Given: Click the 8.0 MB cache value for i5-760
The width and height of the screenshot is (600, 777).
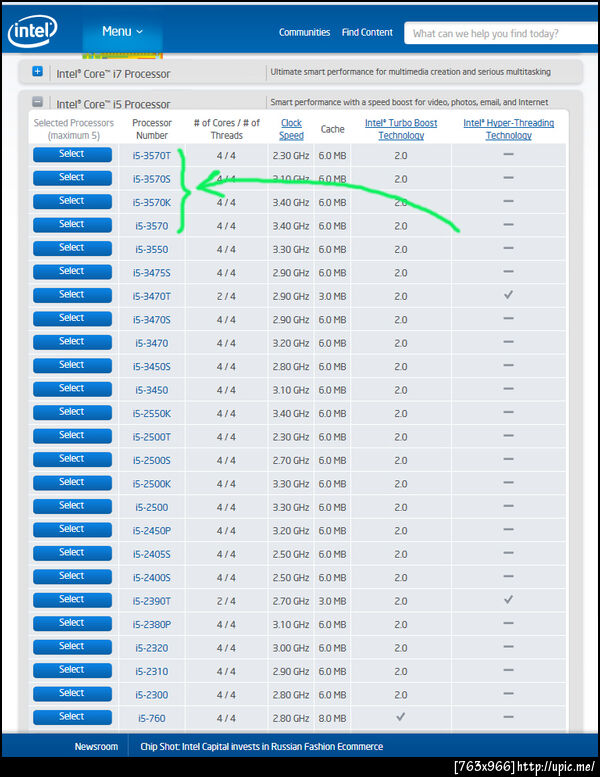Looking at the screenshot, I should [x=332, y=719].
